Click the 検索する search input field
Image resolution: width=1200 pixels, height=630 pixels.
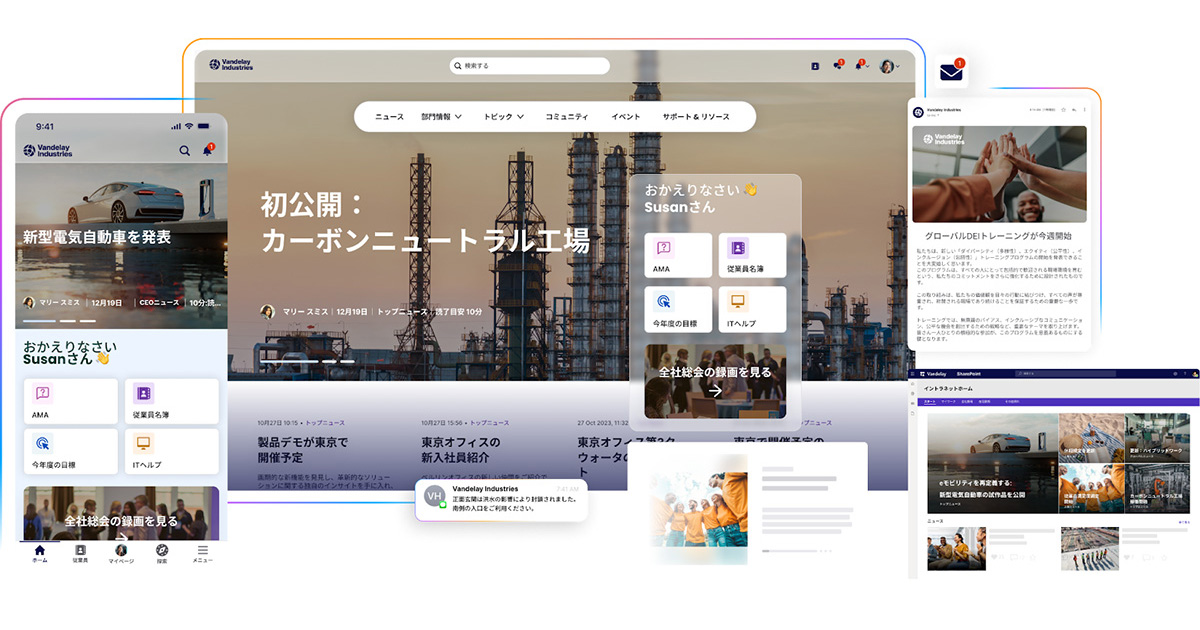pos(528,66)
